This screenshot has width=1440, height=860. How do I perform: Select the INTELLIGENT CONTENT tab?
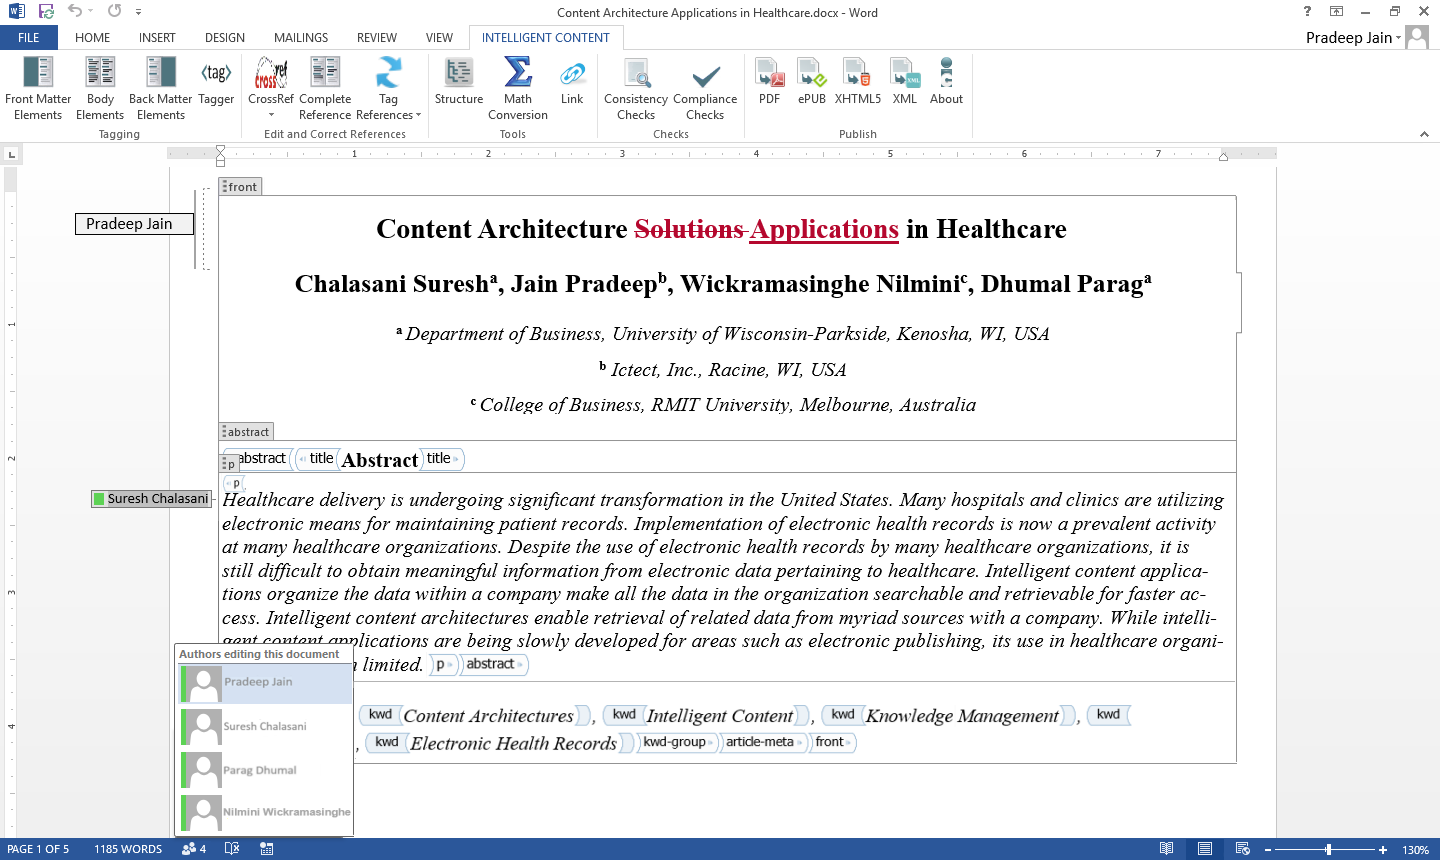tap(546, 38)
